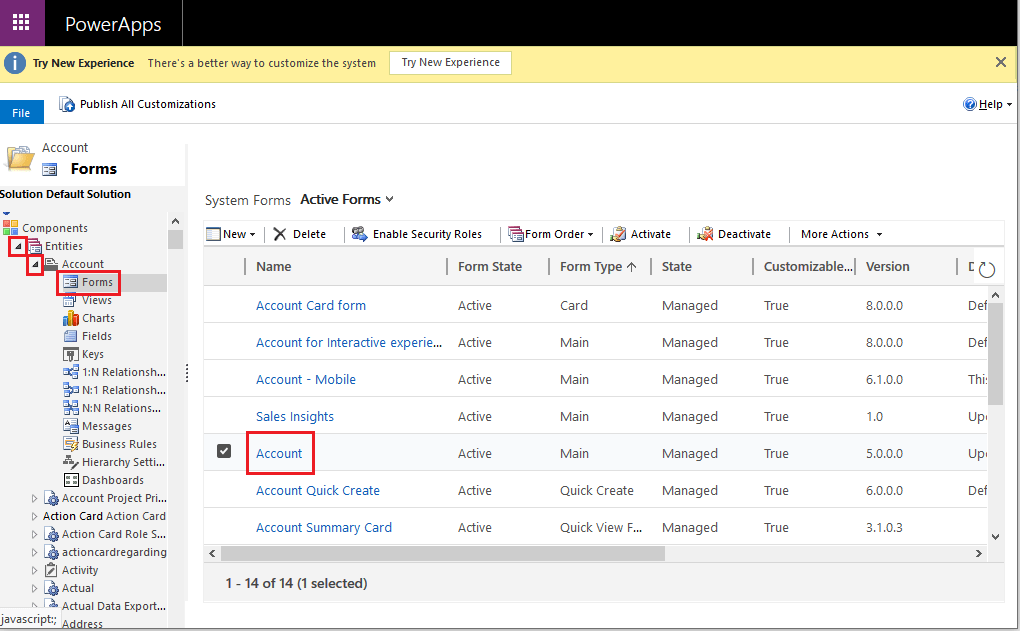
Task: Open the Account Card form link
Action: (310, 305)
